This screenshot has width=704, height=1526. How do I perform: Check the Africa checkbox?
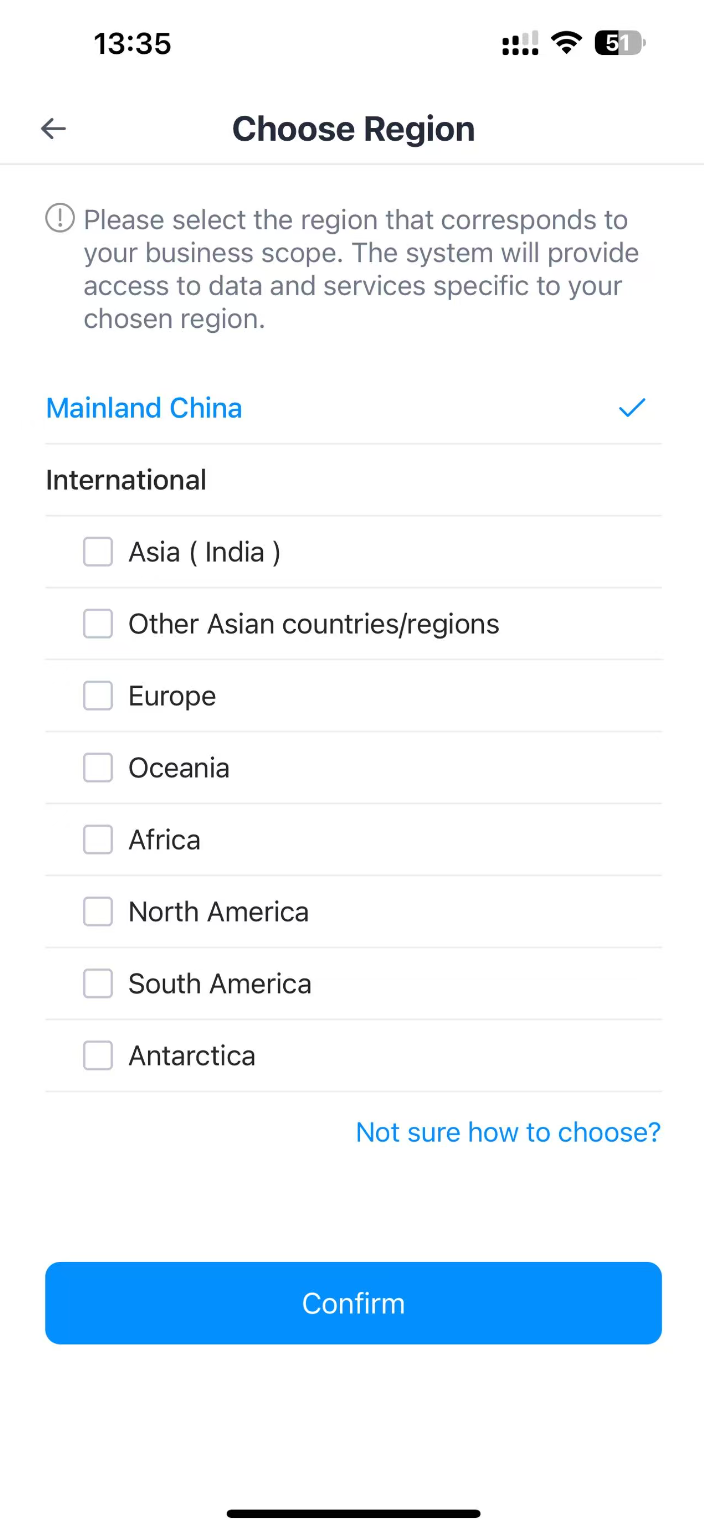coord(98,840)
